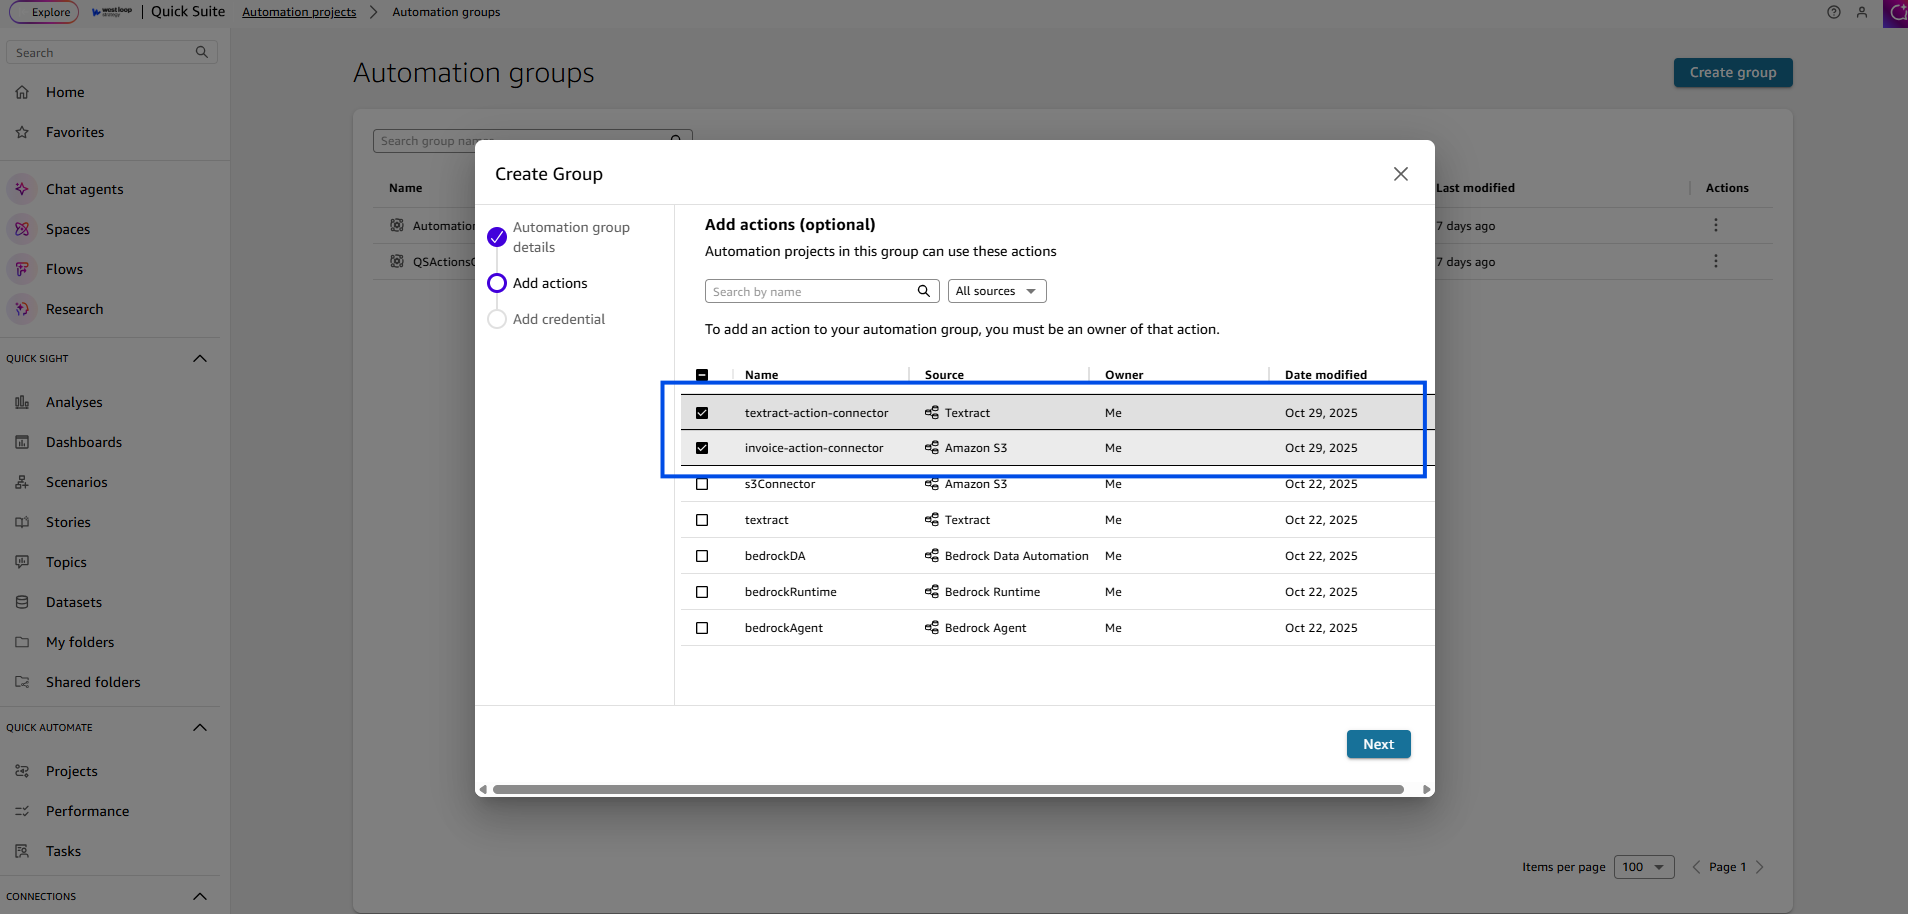
Task: Click the Search group name field
Action: (x=533, y=141)
